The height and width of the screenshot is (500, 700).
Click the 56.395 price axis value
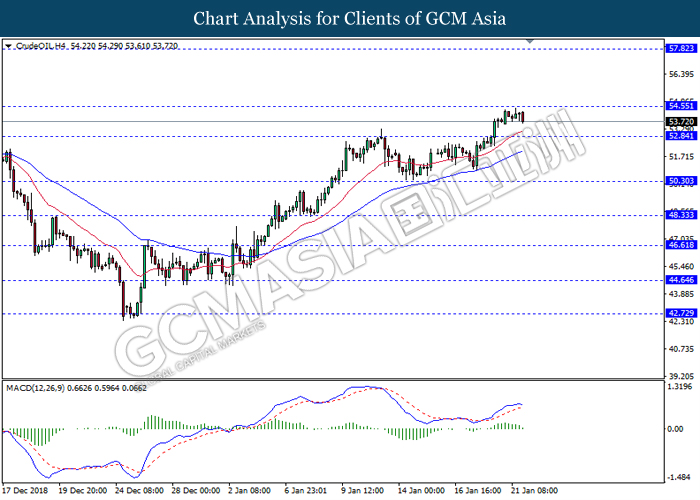pos(681,74)
